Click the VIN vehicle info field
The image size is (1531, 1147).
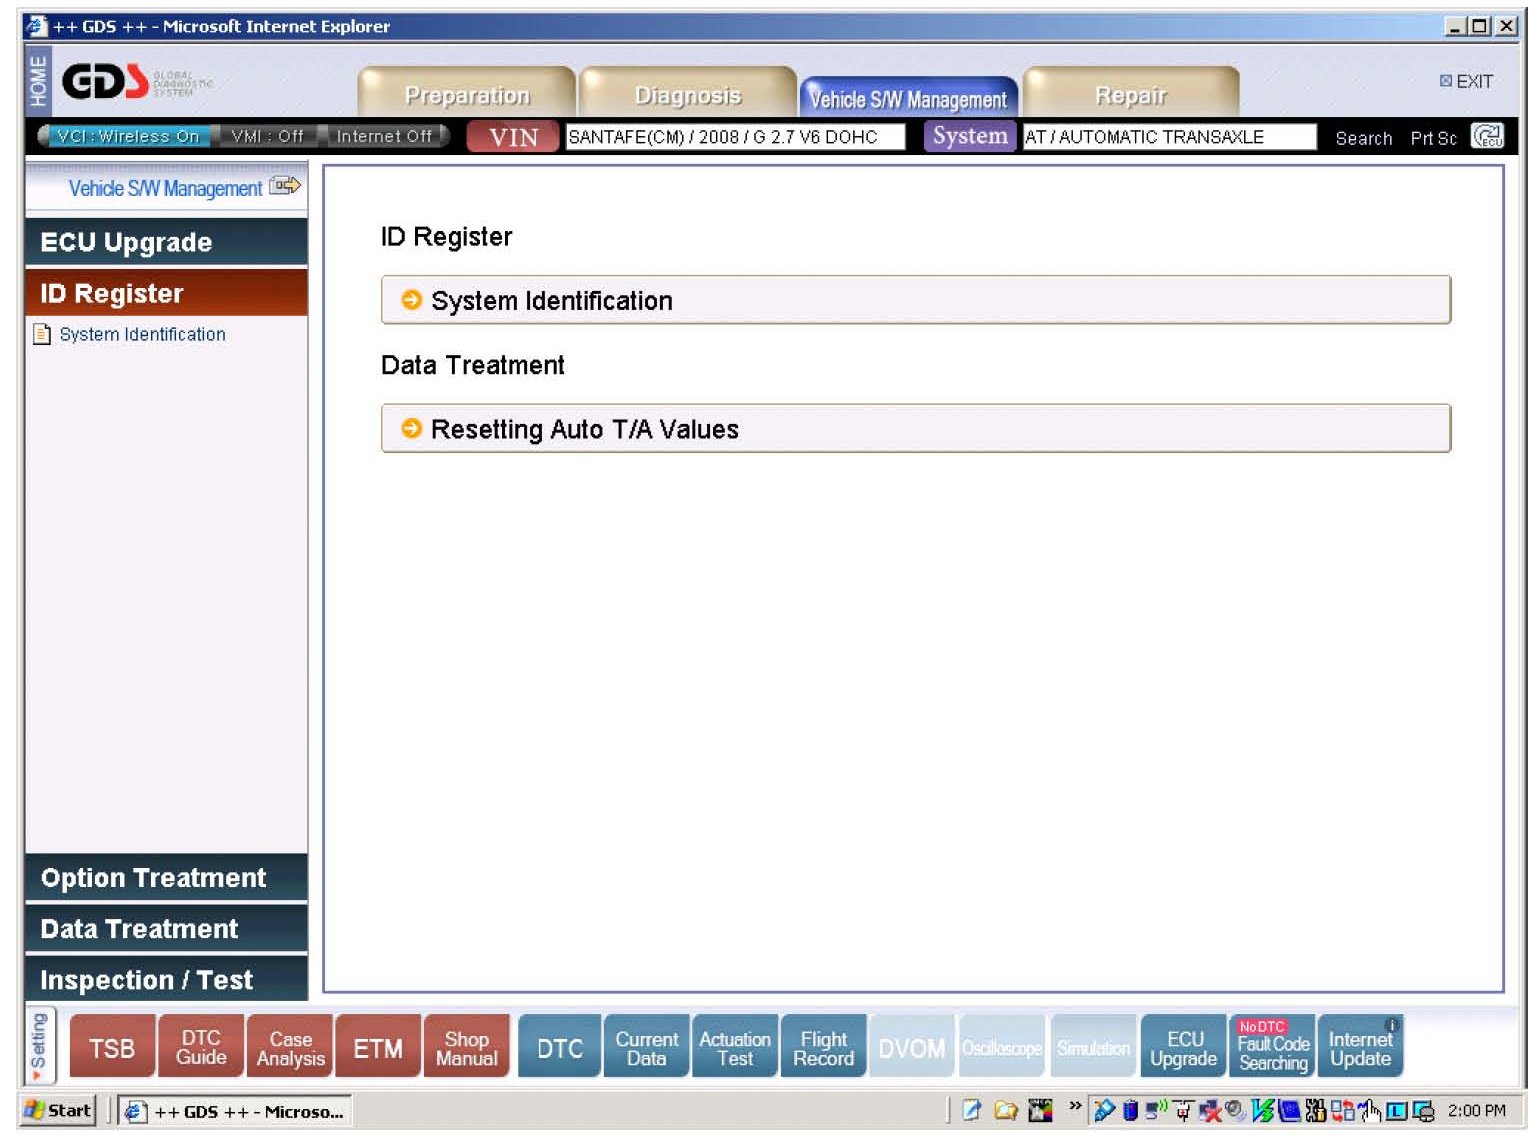[734, 137]
